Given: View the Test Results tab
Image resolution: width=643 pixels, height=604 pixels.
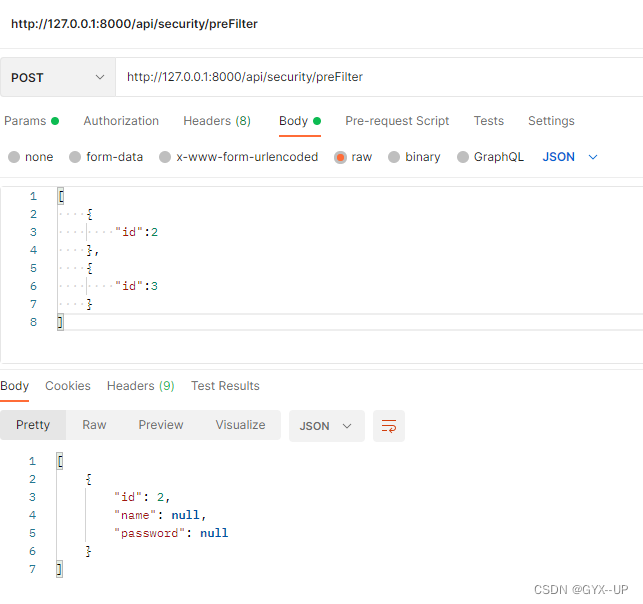Looking at the screenshot, I should tap(225, 386).
